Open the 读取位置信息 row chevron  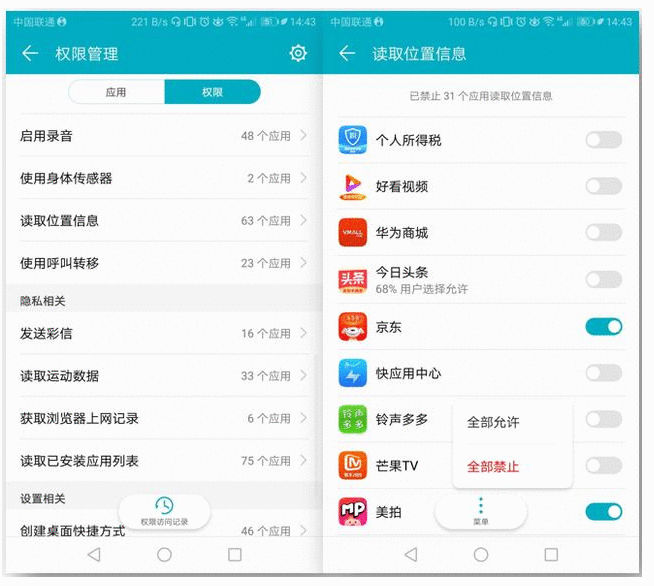point(304,220)
